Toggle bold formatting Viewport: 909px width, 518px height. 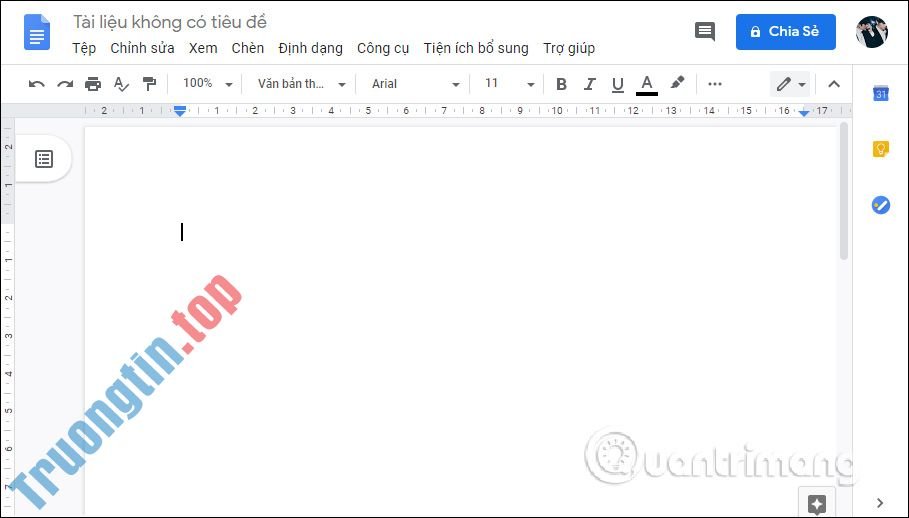tap(561, 85)
